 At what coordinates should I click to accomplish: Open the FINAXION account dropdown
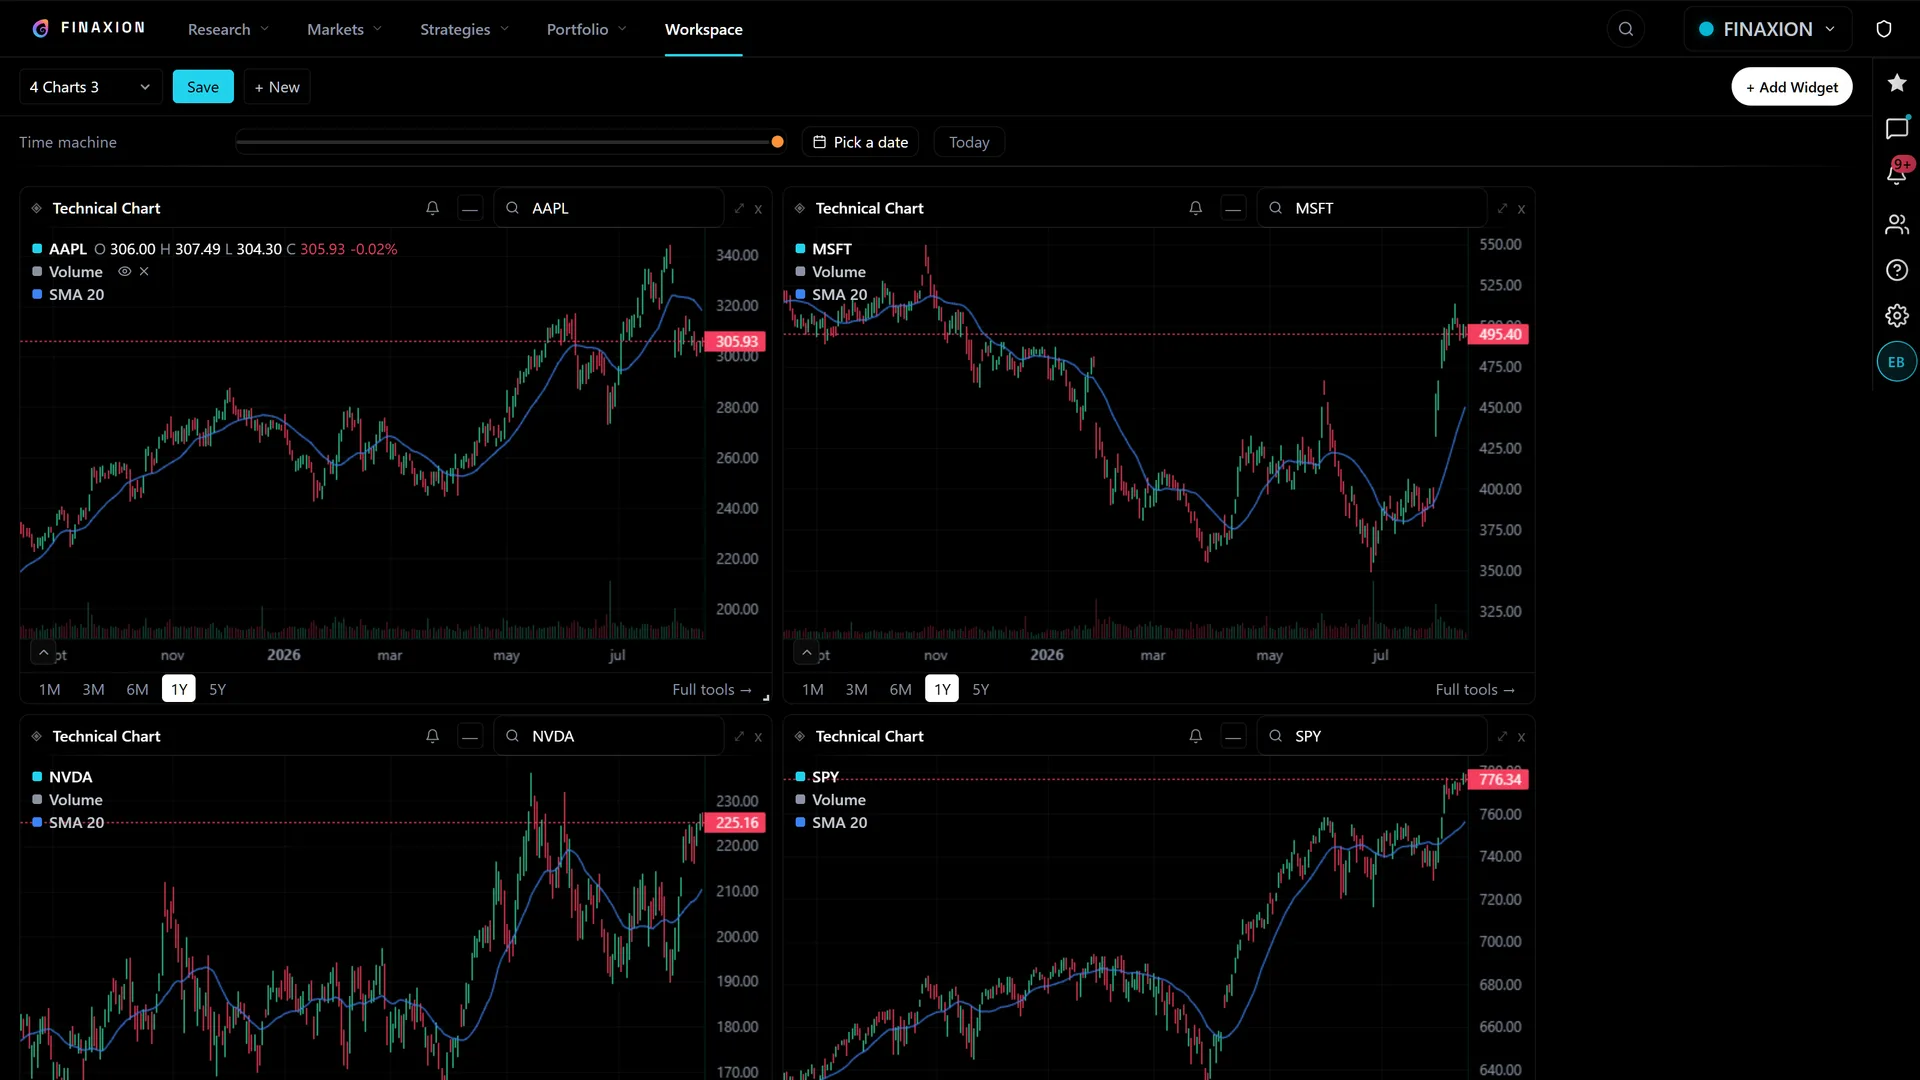pyautogui.click(x=1768, y=29)
